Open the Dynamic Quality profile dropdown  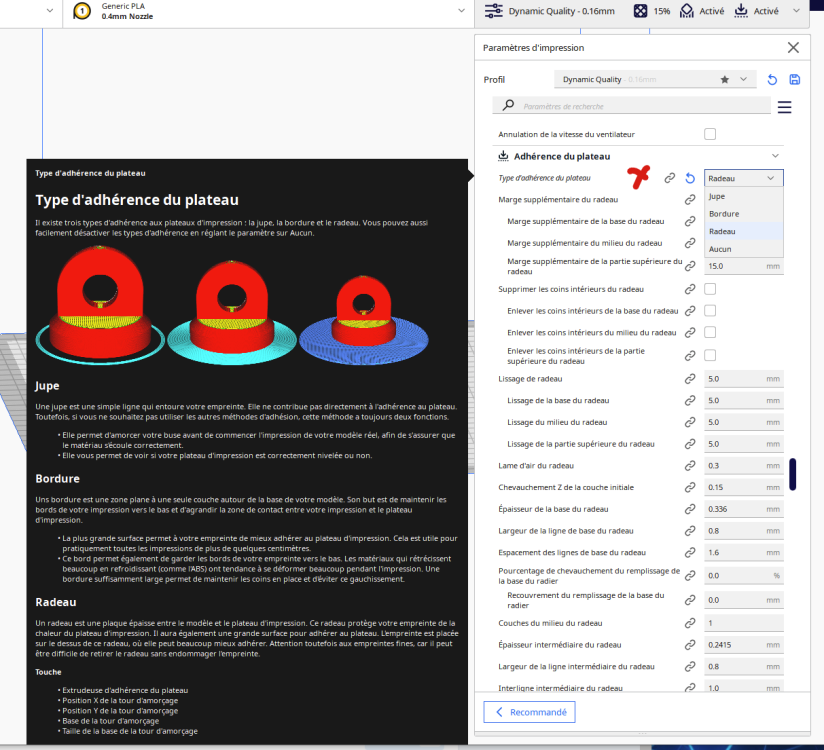coord(655,79)
